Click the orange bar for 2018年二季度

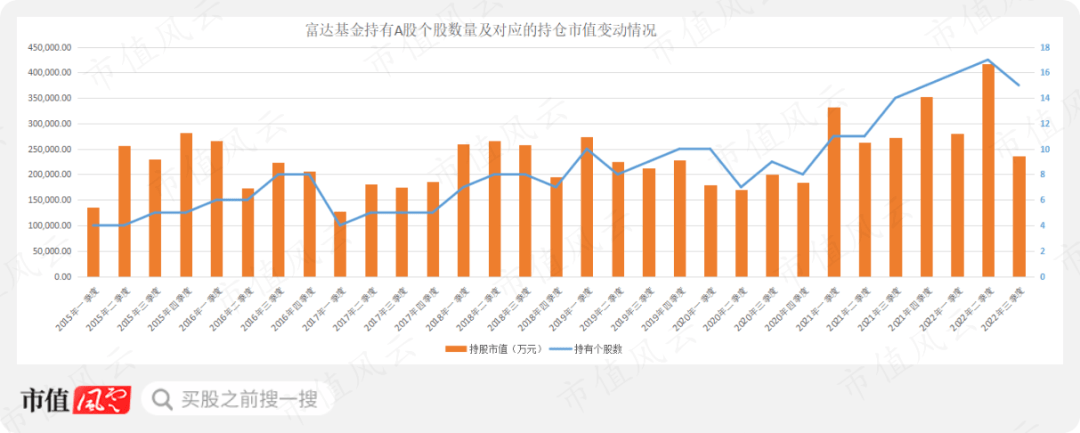tap(495, 209)
